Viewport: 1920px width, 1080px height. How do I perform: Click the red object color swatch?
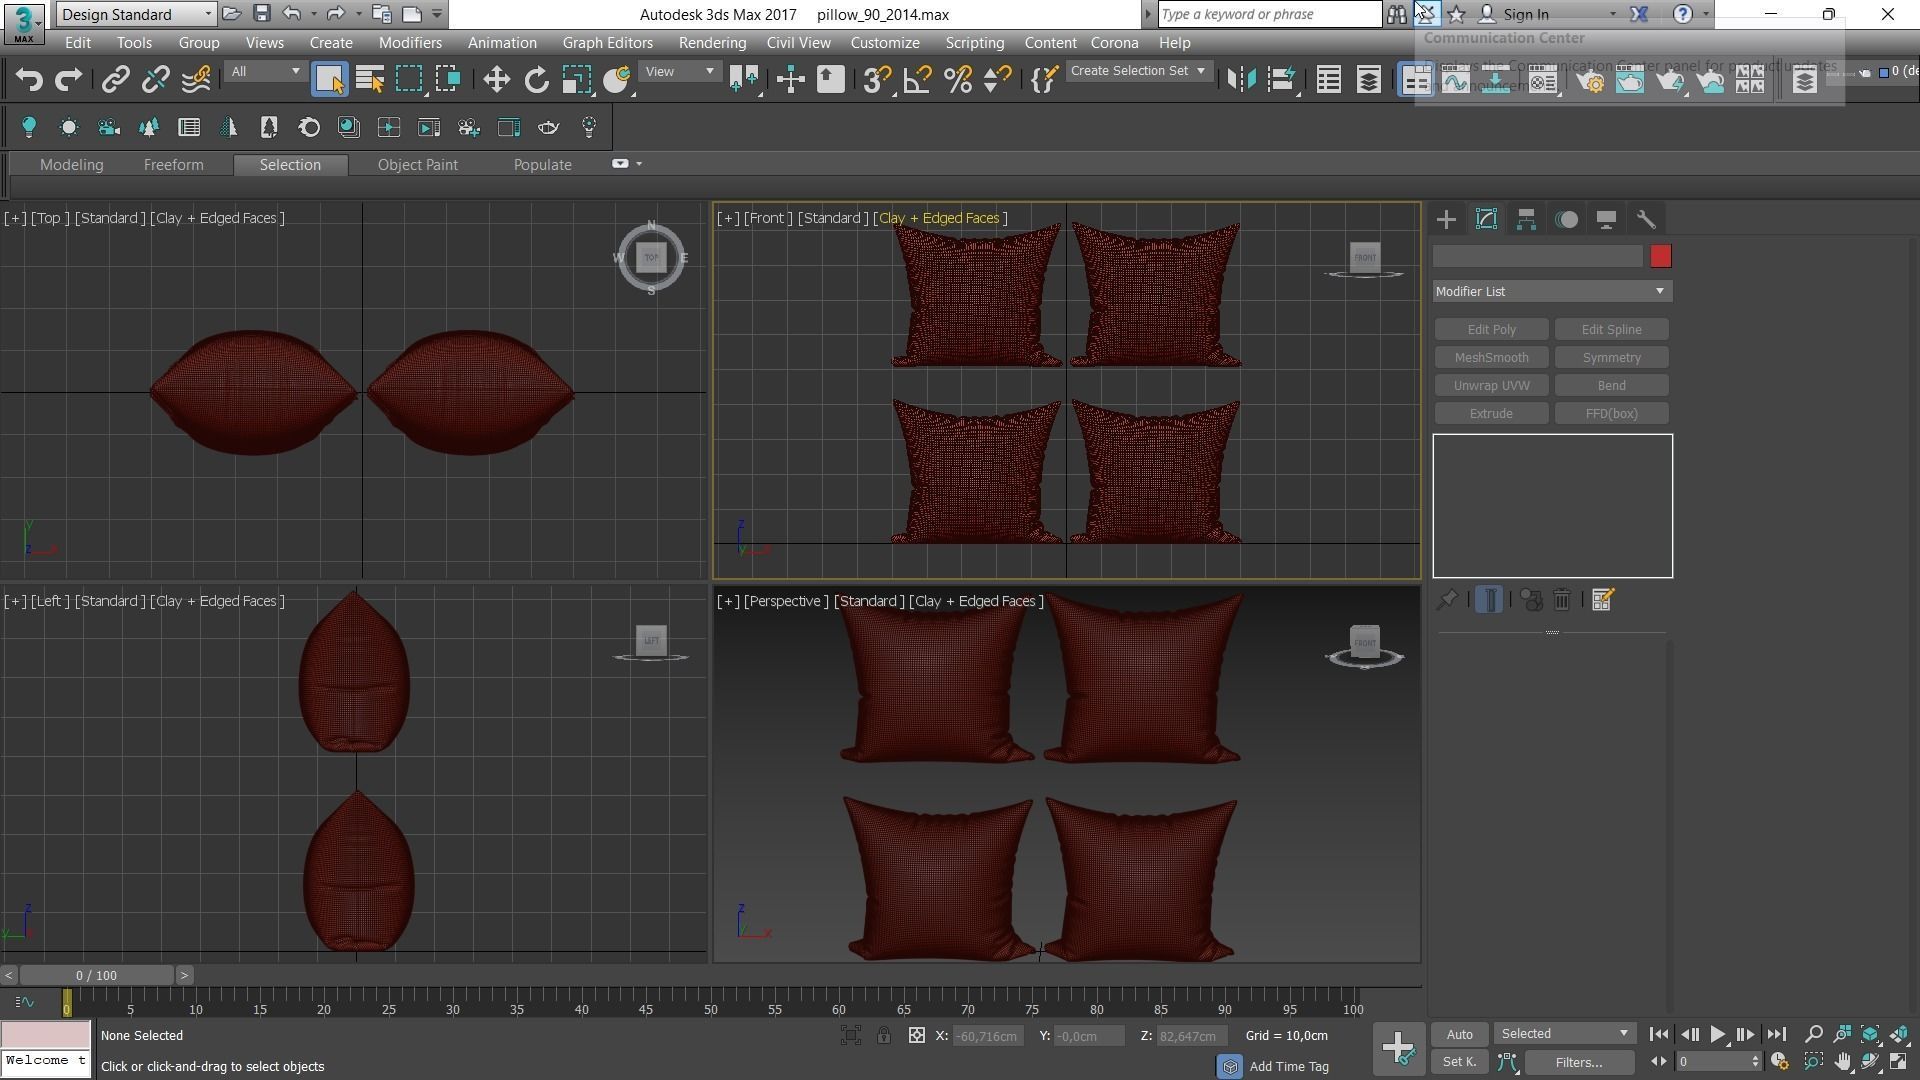pyautogui.click(x=1661, y=257)
